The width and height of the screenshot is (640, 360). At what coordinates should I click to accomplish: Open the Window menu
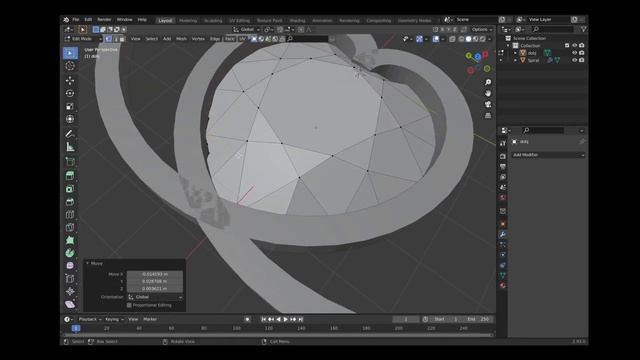(x=124, y=20)
